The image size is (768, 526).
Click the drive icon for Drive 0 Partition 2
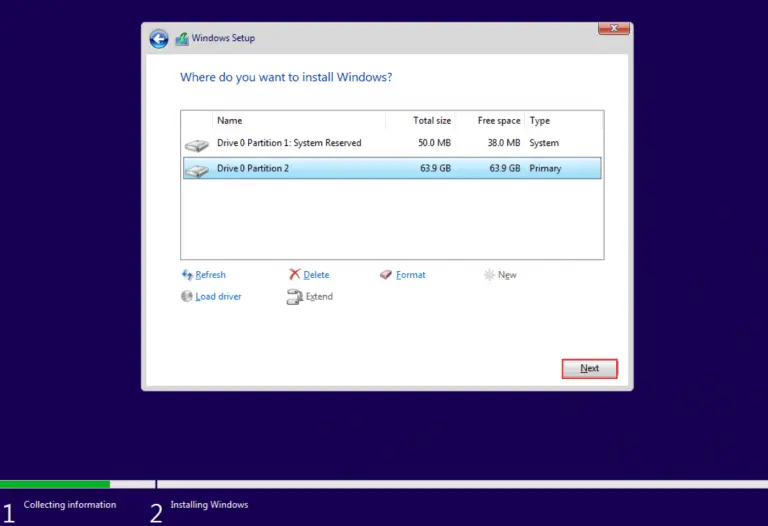pyautogui.click(x=197, y=170)
